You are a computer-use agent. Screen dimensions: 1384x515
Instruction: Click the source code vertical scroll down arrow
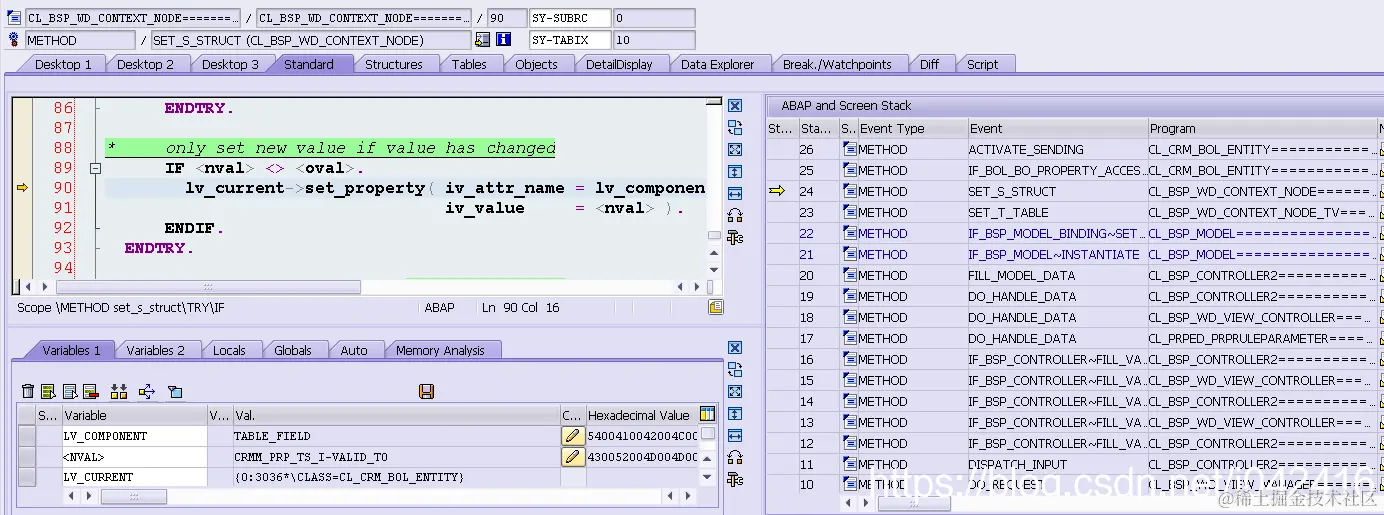714,270
